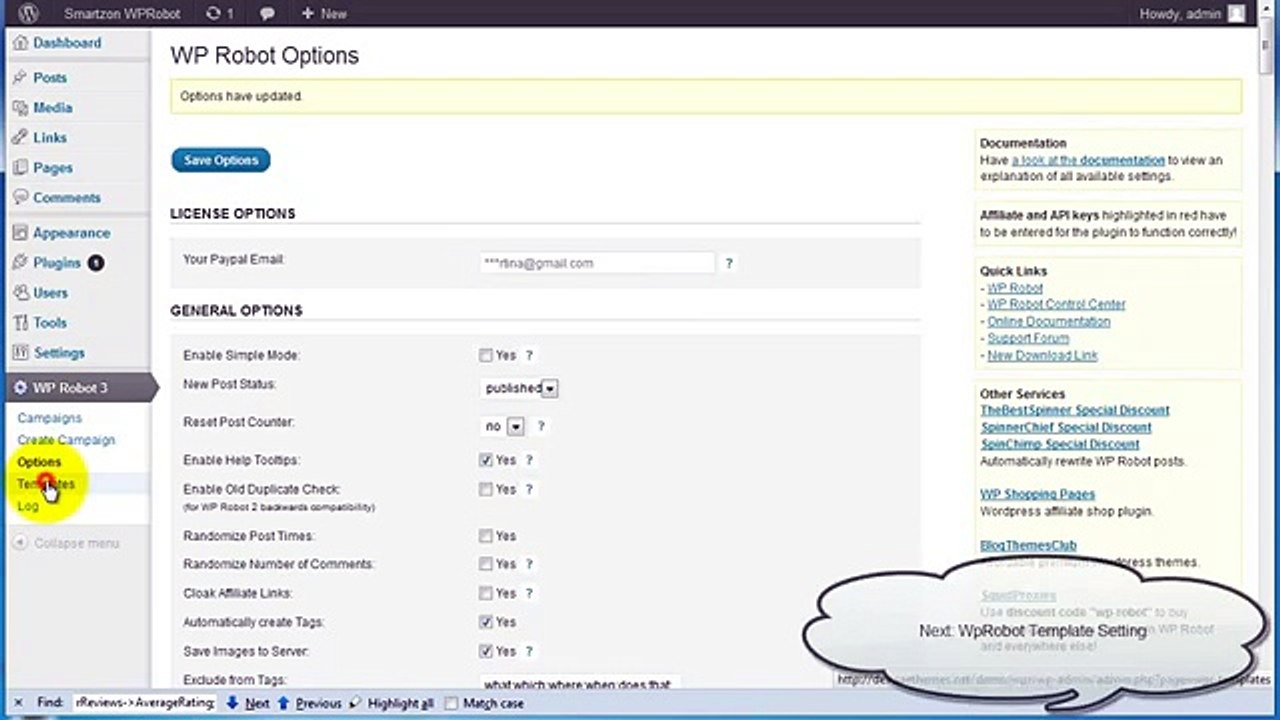Find Previous match in find bar

[311, 703]
